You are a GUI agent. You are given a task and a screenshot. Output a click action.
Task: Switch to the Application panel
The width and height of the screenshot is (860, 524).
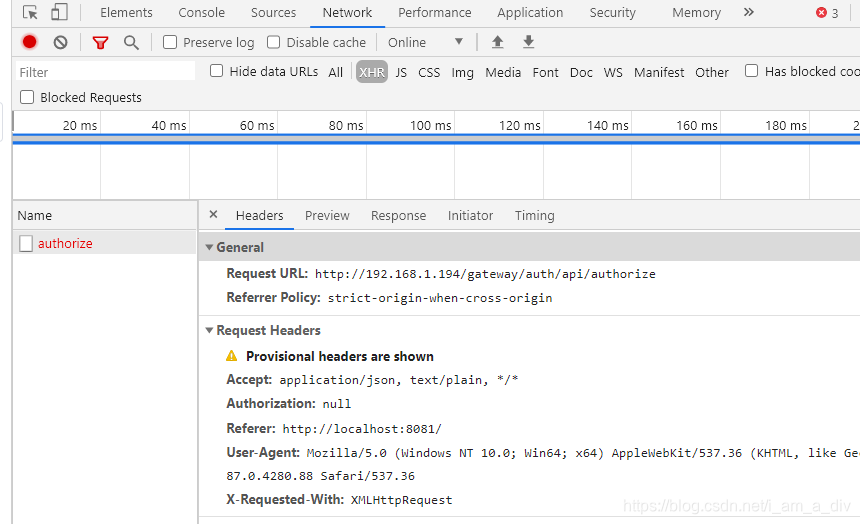tap(530, 13)
